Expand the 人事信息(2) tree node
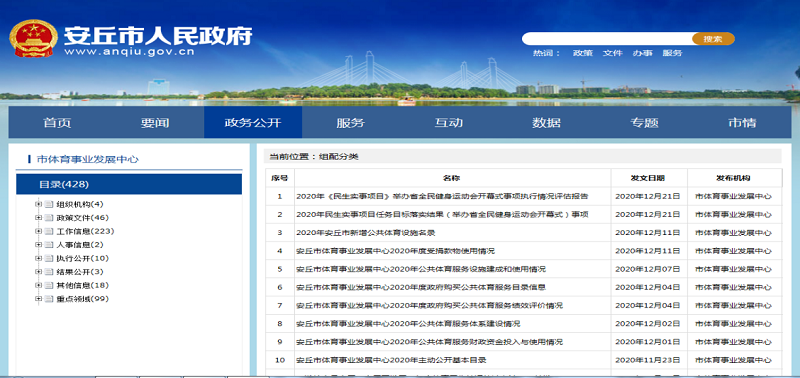The width and height of the screenshot is (800, 378). click(x=38, y=245)
